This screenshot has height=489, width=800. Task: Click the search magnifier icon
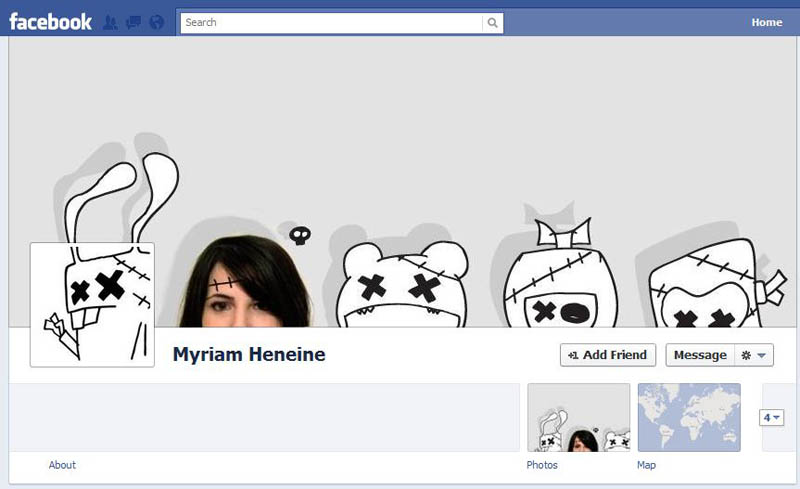coord(493,22)
